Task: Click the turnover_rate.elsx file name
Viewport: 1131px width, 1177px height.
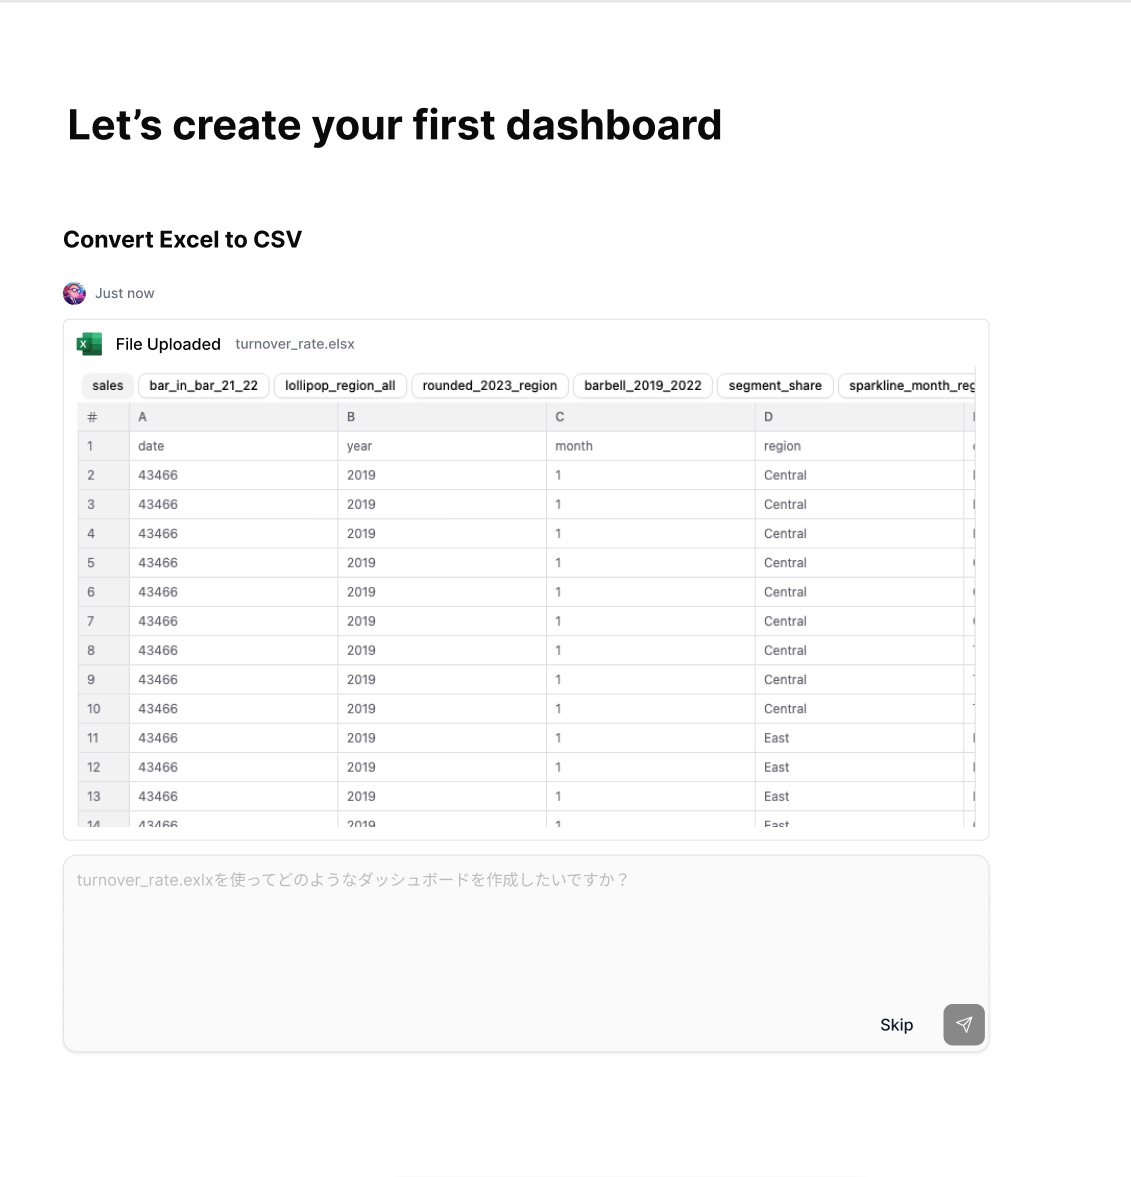Action: (x=295, y=343)
